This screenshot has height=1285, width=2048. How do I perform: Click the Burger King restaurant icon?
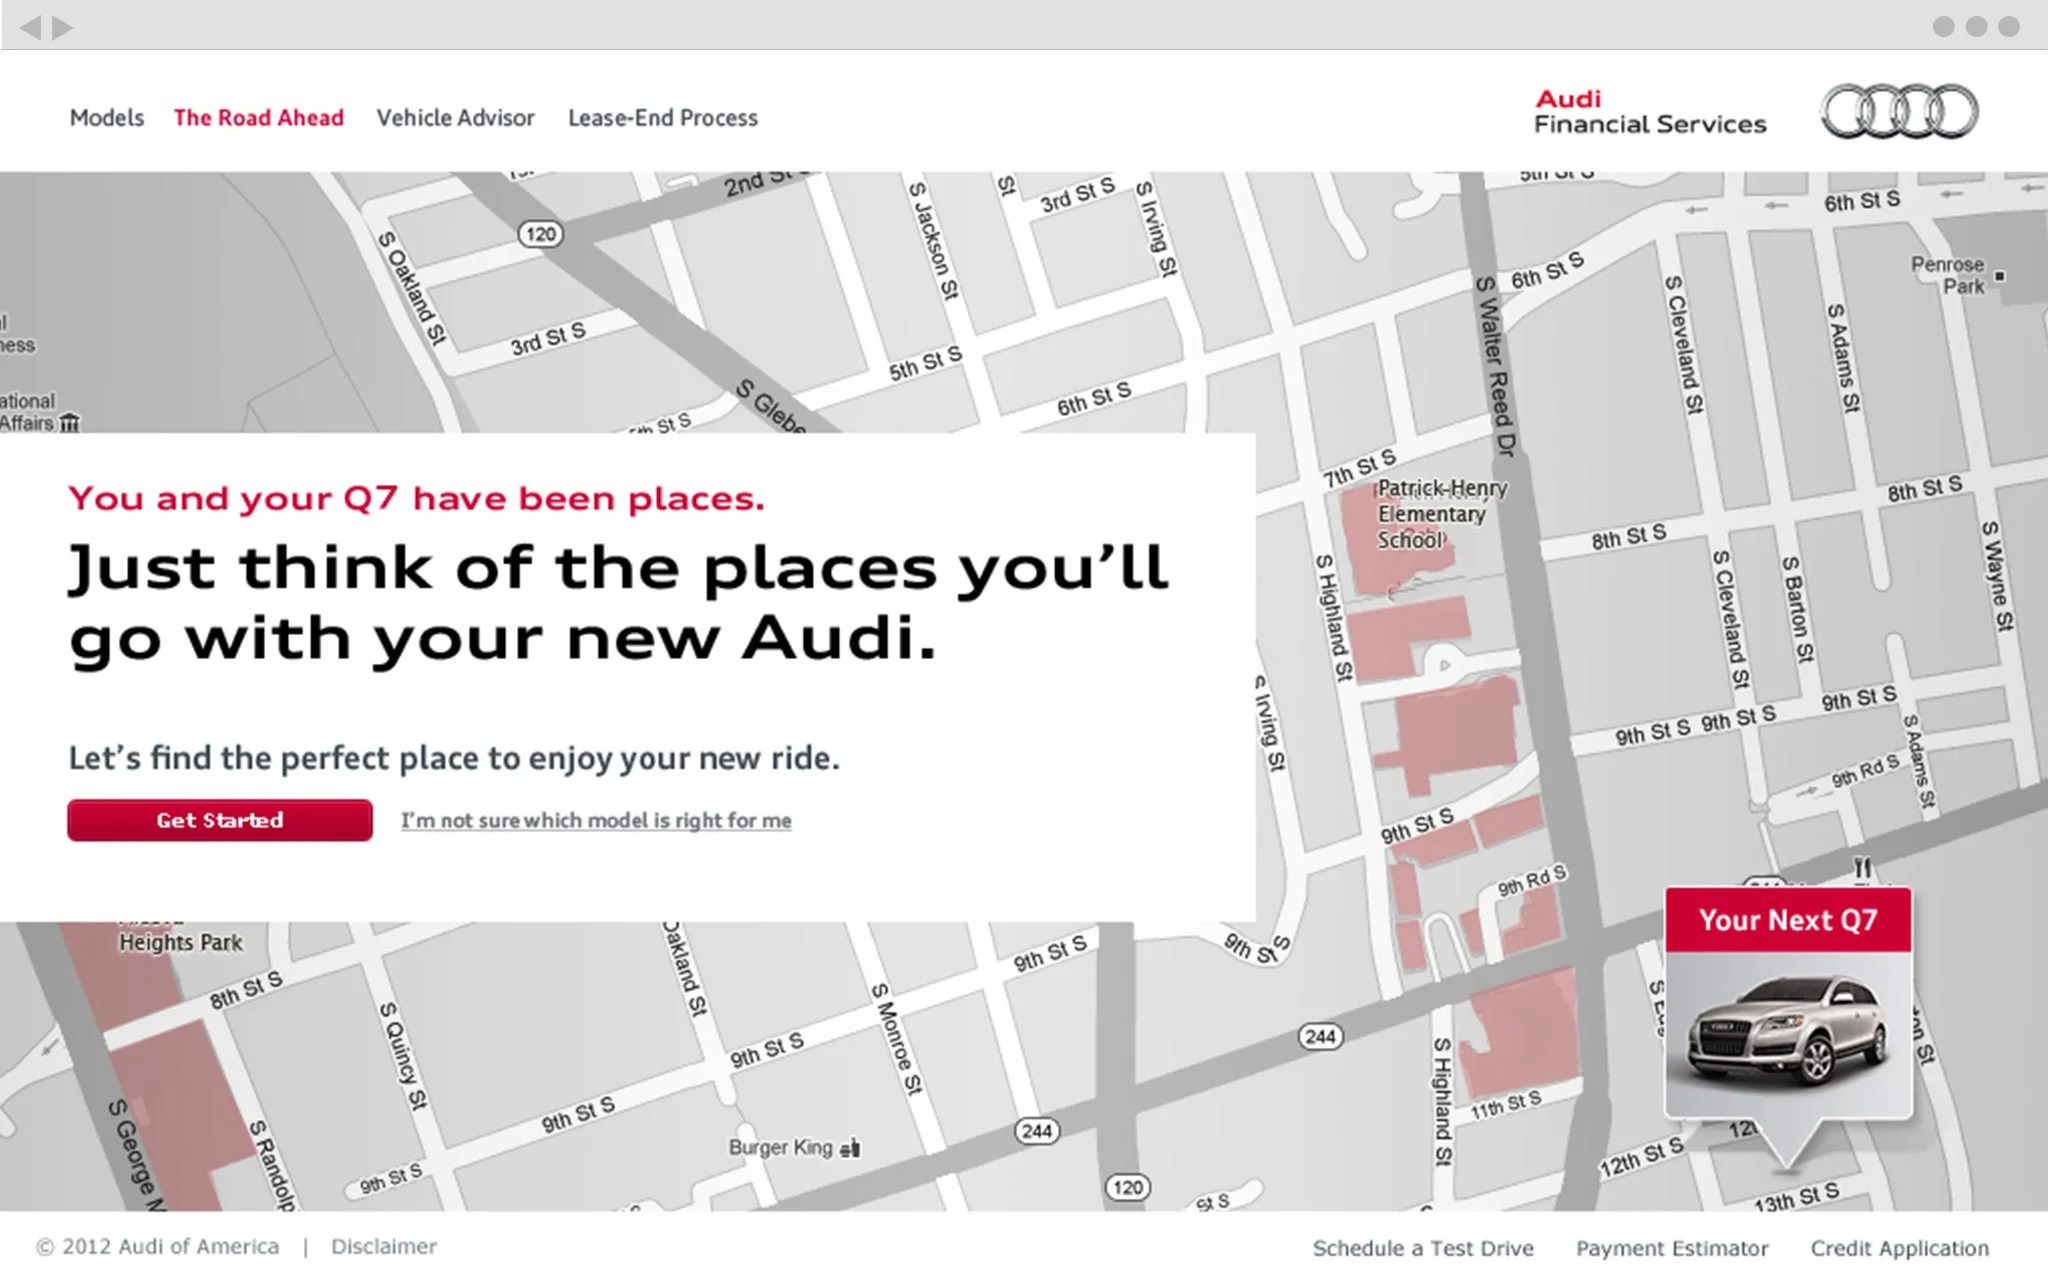pyautogui.click(x=850, y=1148)
